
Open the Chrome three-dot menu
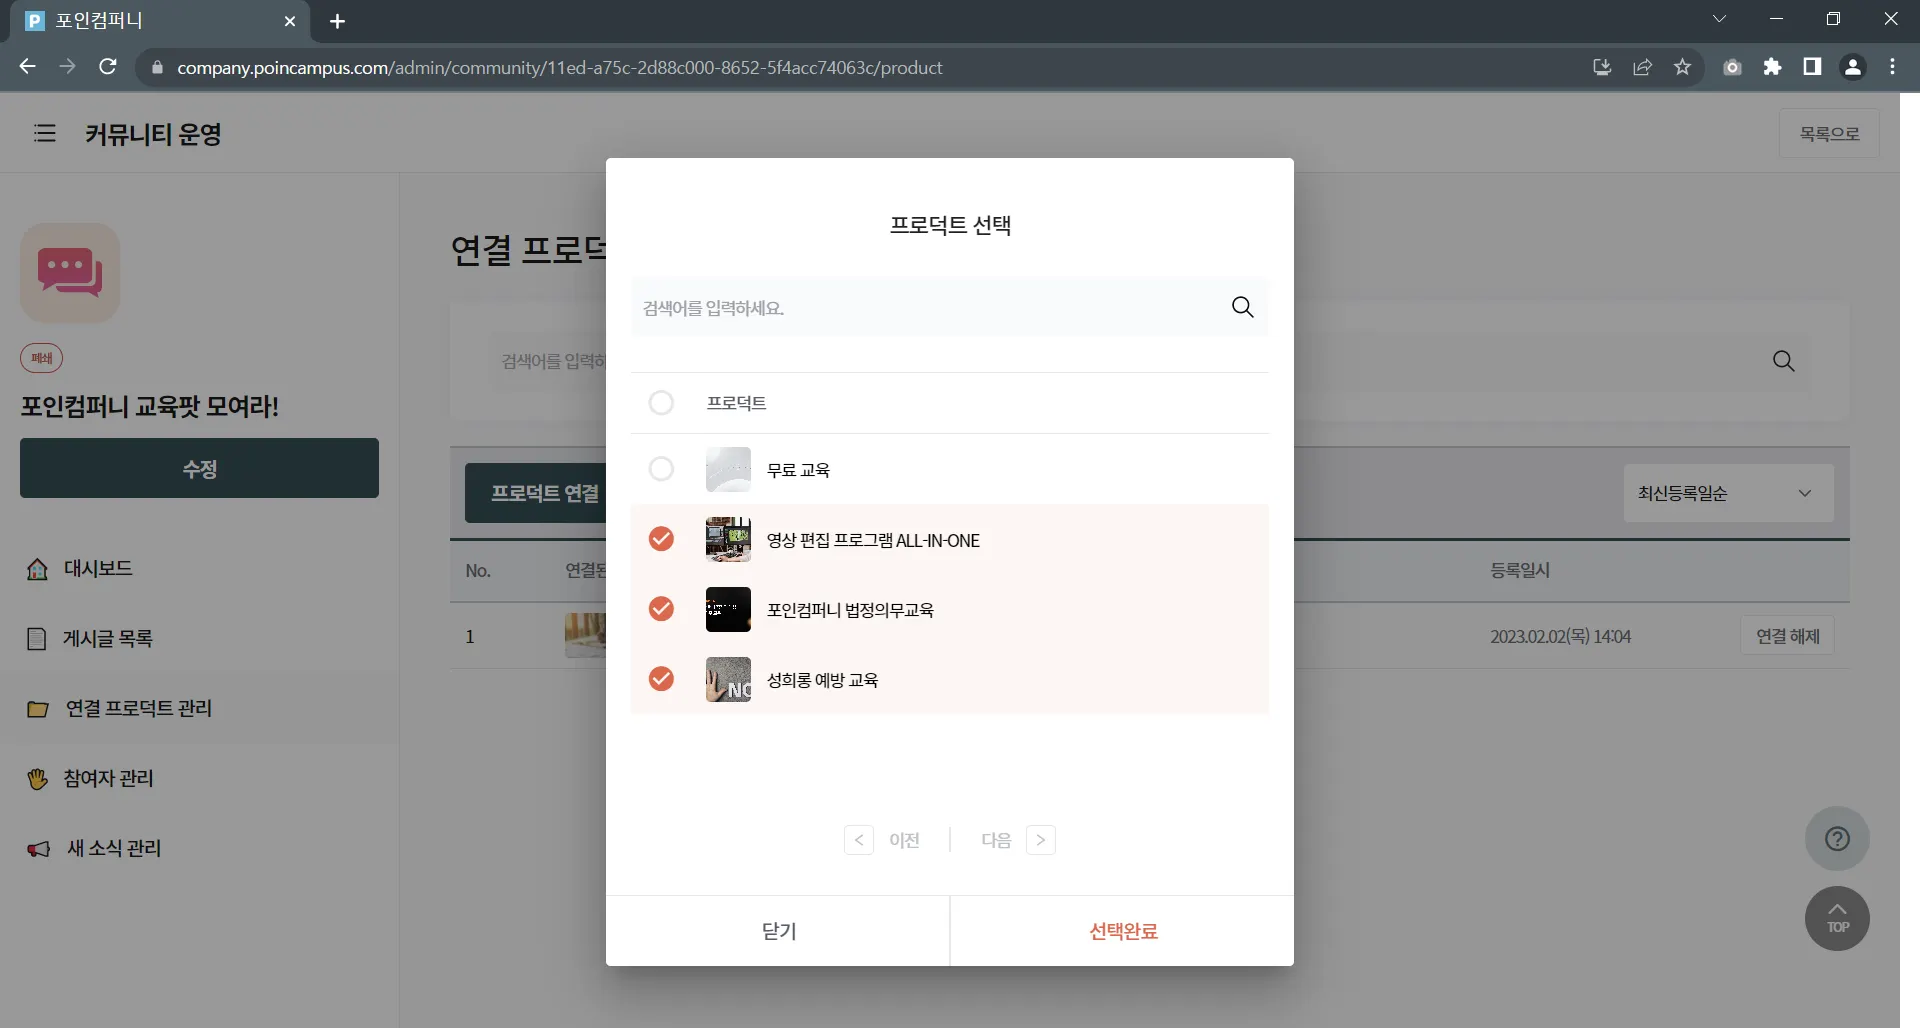point(1892,67)
